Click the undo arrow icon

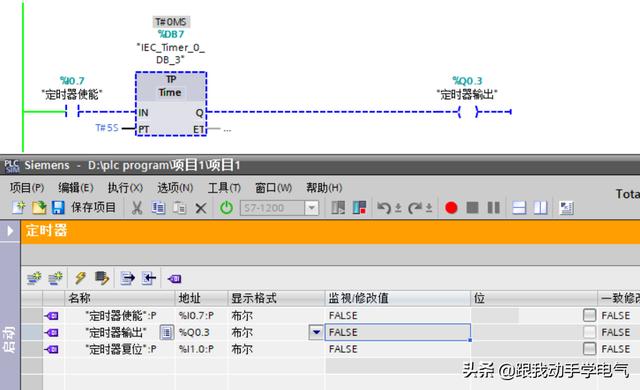click(x=383, y=208)
